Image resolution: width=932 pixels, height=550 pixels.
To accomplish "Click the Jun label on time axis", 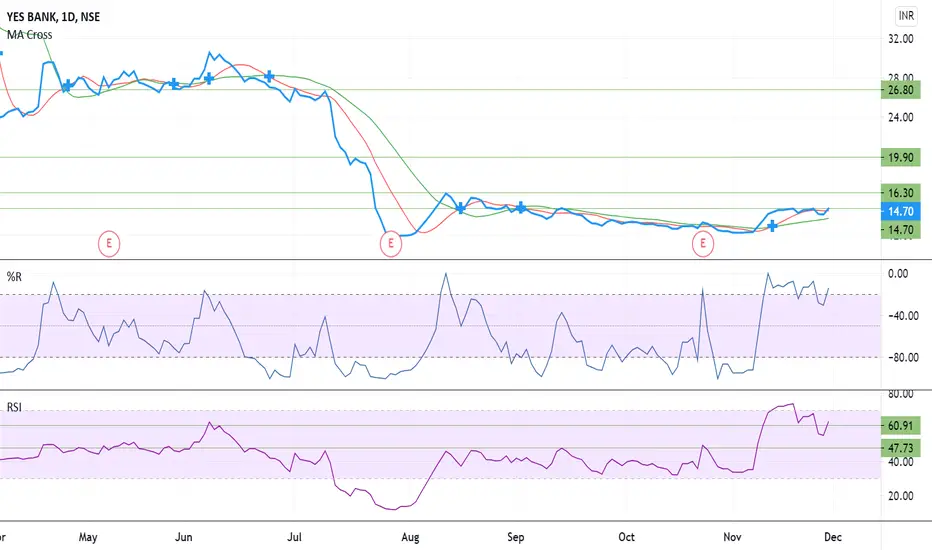I will pos(184,537).
